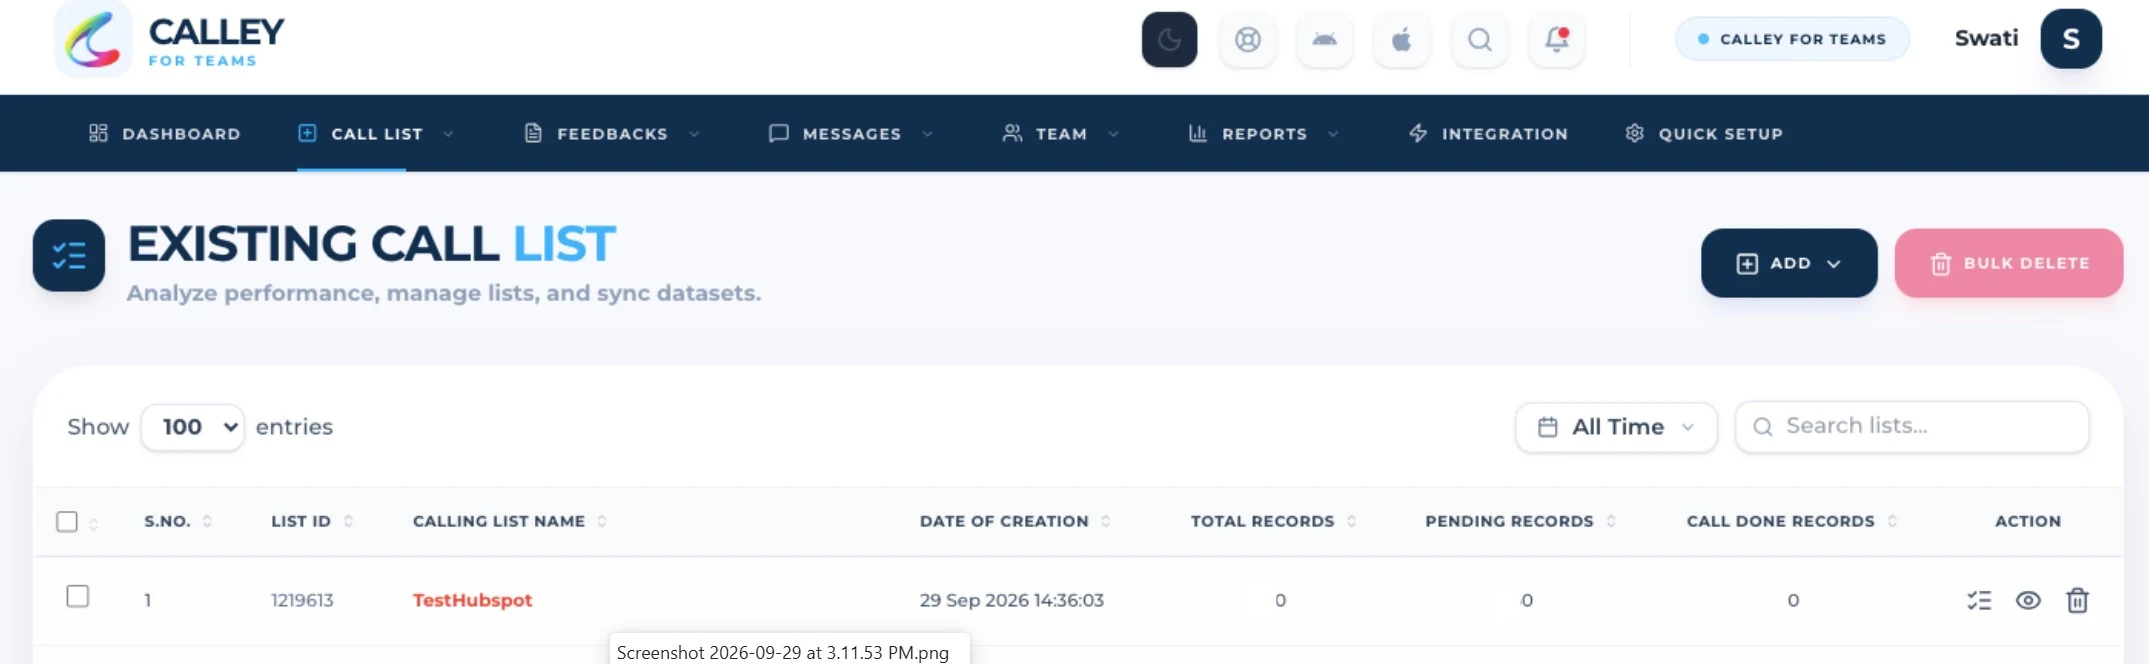Click the Reports bar chart icon
Screen dimensions: 2149x664
(x=1197, y=133)
